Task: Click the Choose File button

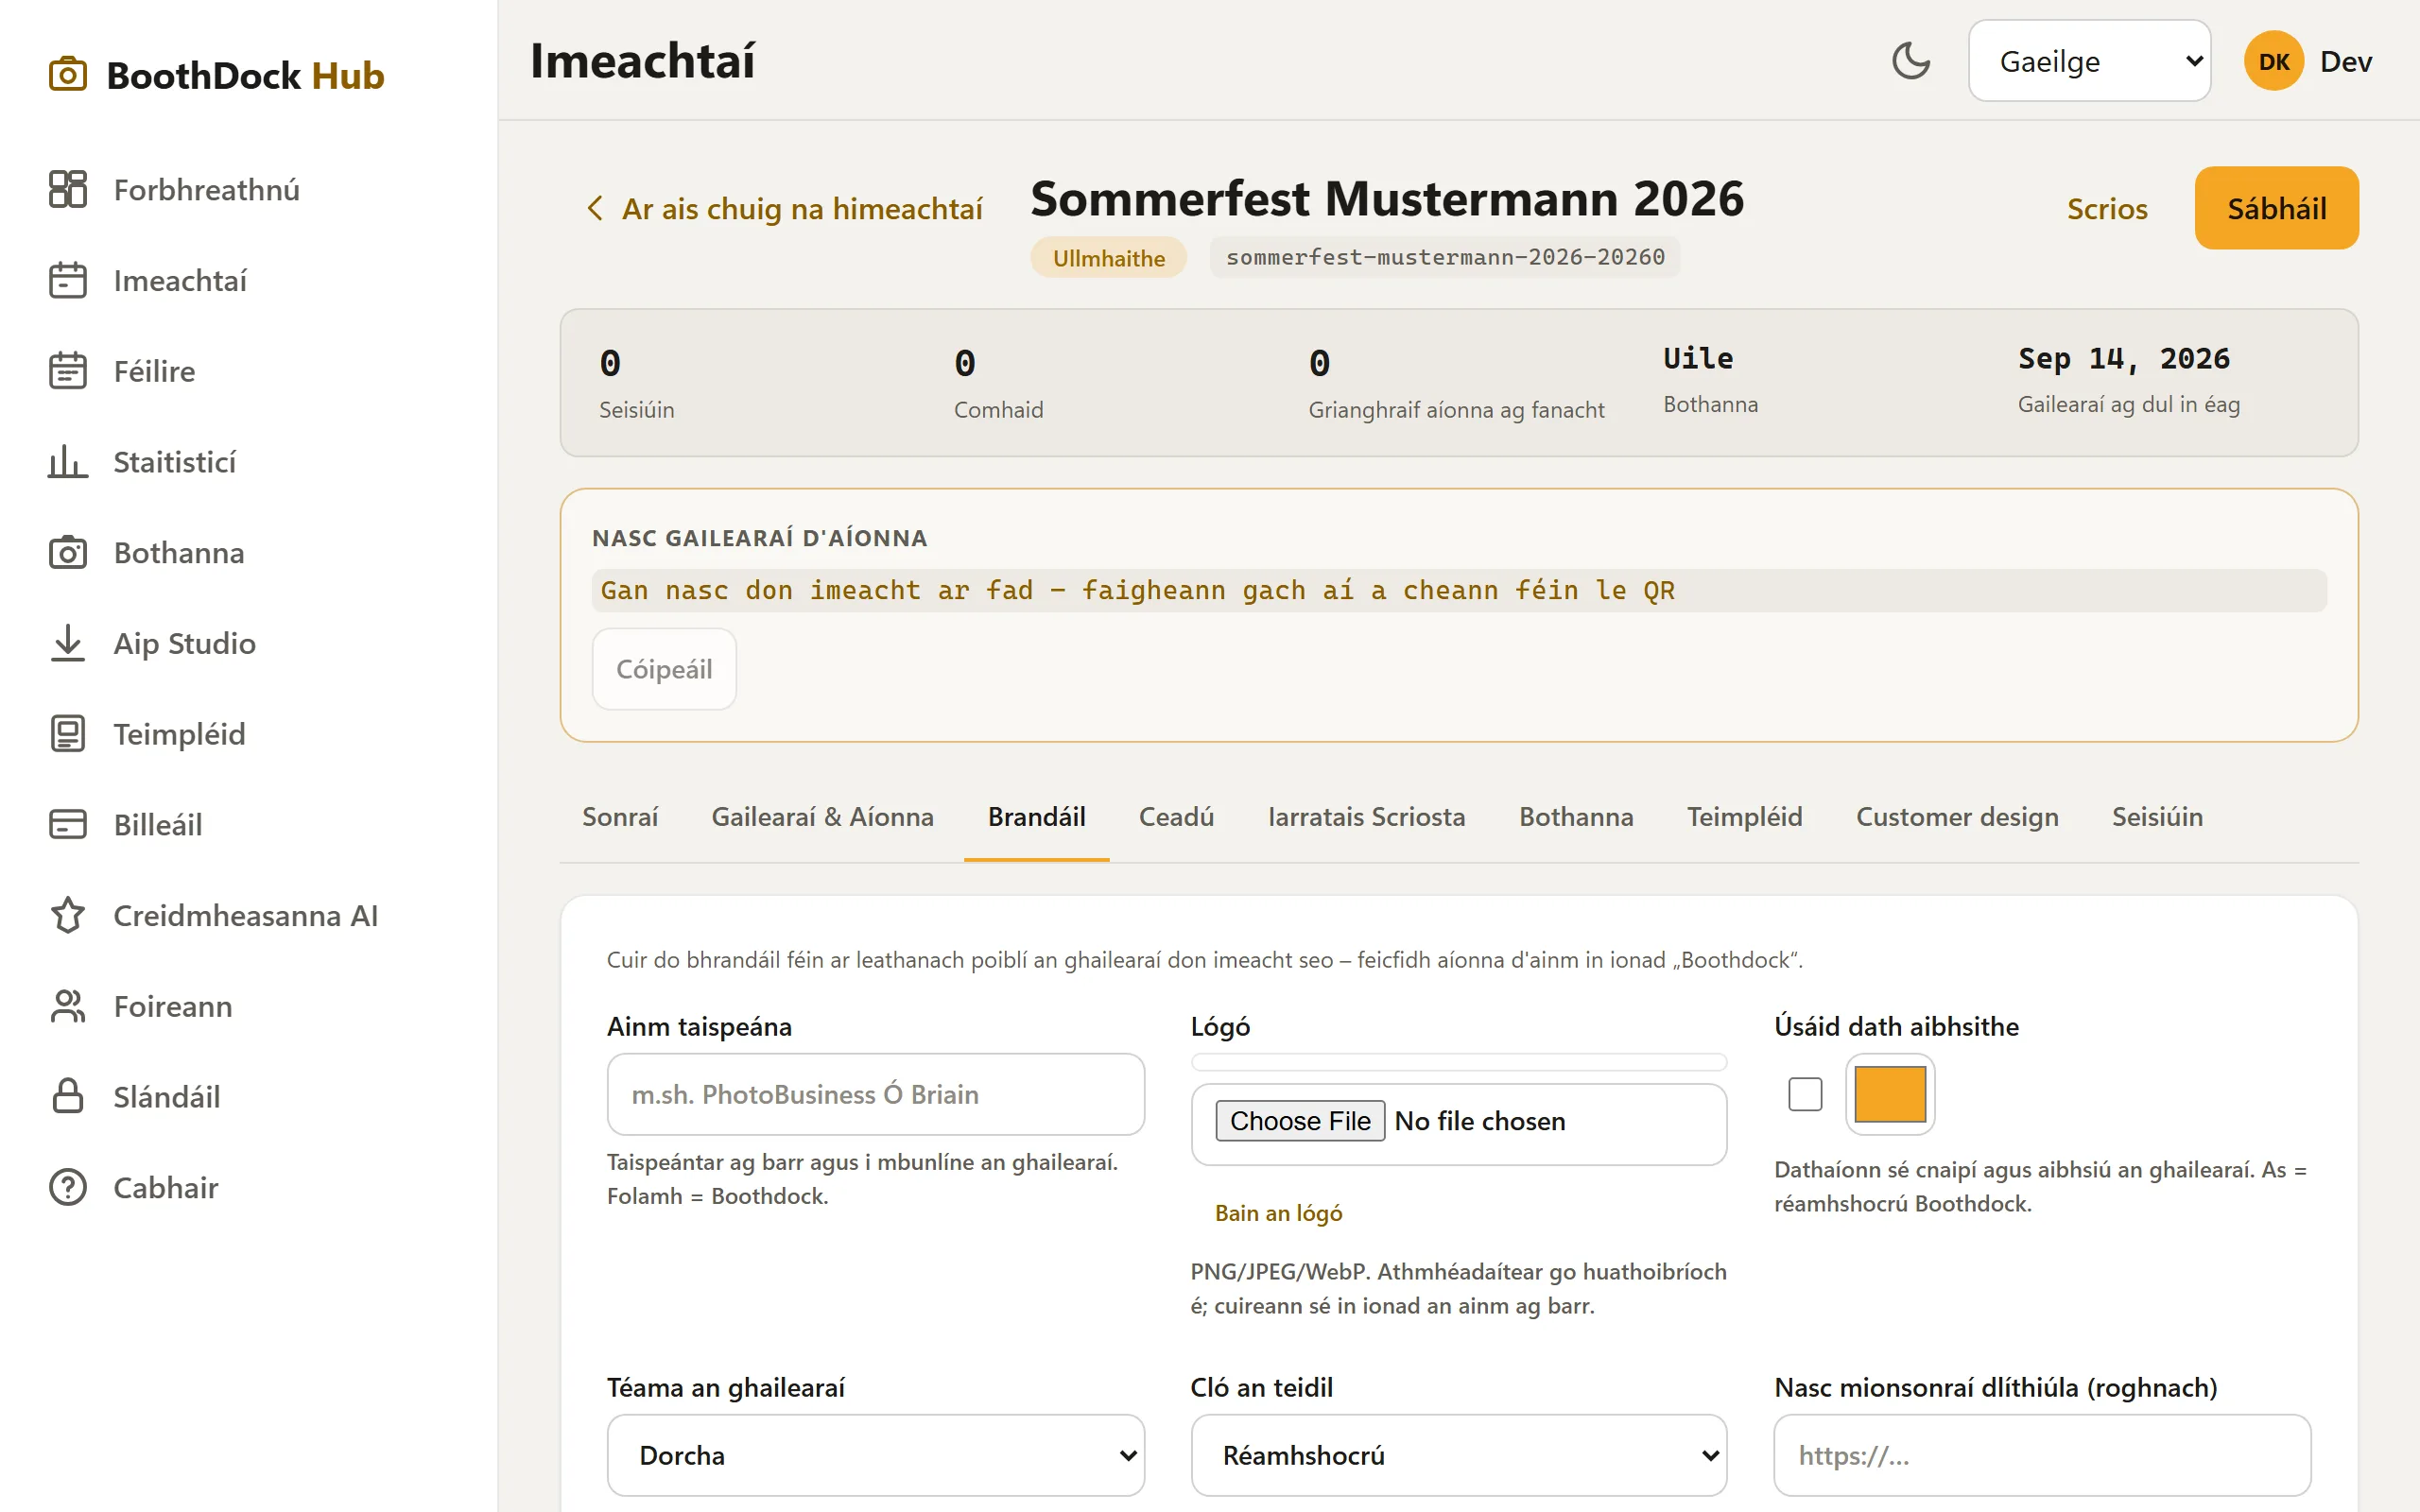Action: pos(1299,1121)
